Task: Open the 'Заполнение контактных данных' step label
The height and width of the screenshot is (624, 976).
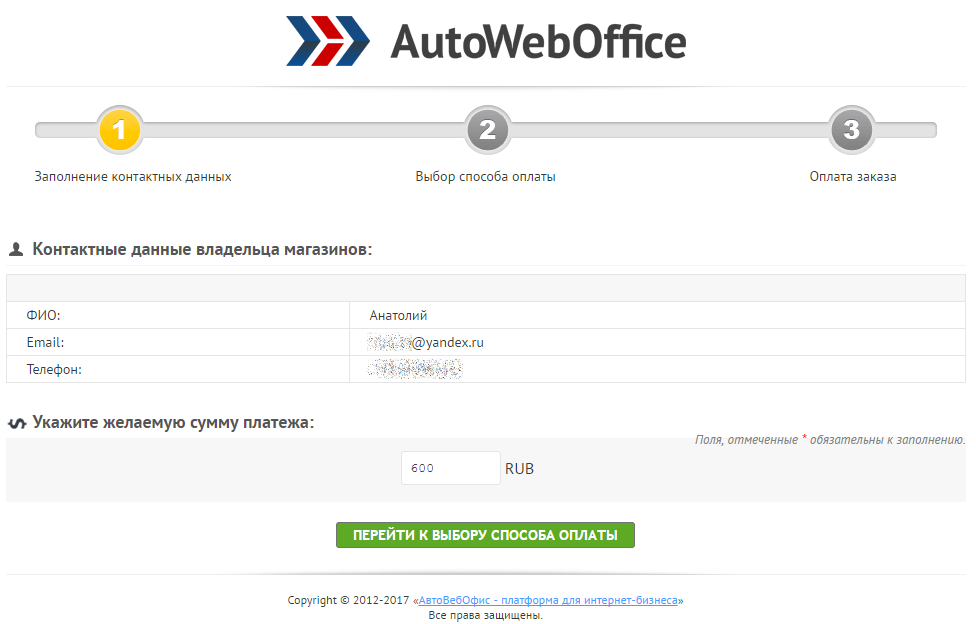Action: 133,177
